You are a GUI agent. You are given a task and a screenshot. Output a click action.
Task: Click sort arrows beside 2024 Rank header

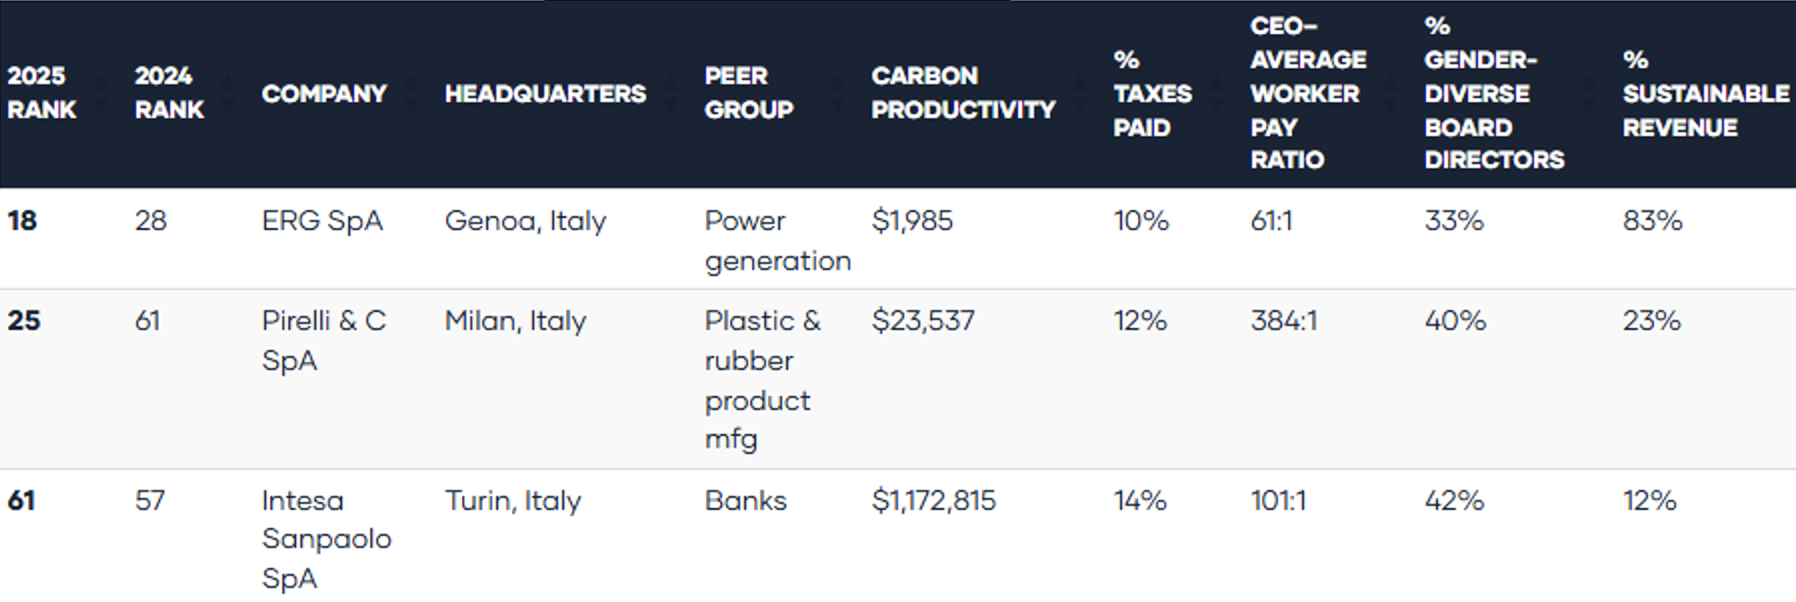tap(228, 93)
